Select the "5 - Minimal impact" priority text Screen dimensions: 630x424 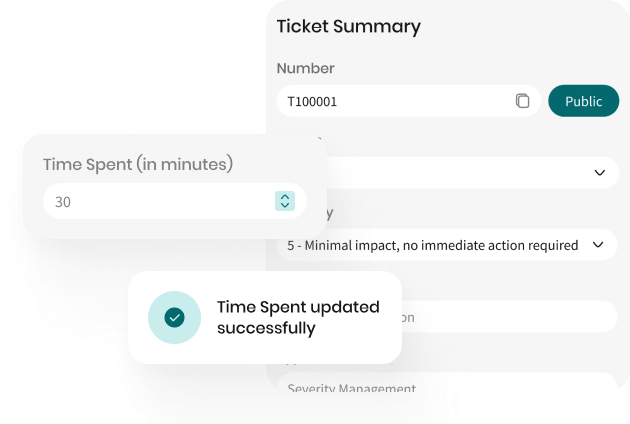coord(432,245)
